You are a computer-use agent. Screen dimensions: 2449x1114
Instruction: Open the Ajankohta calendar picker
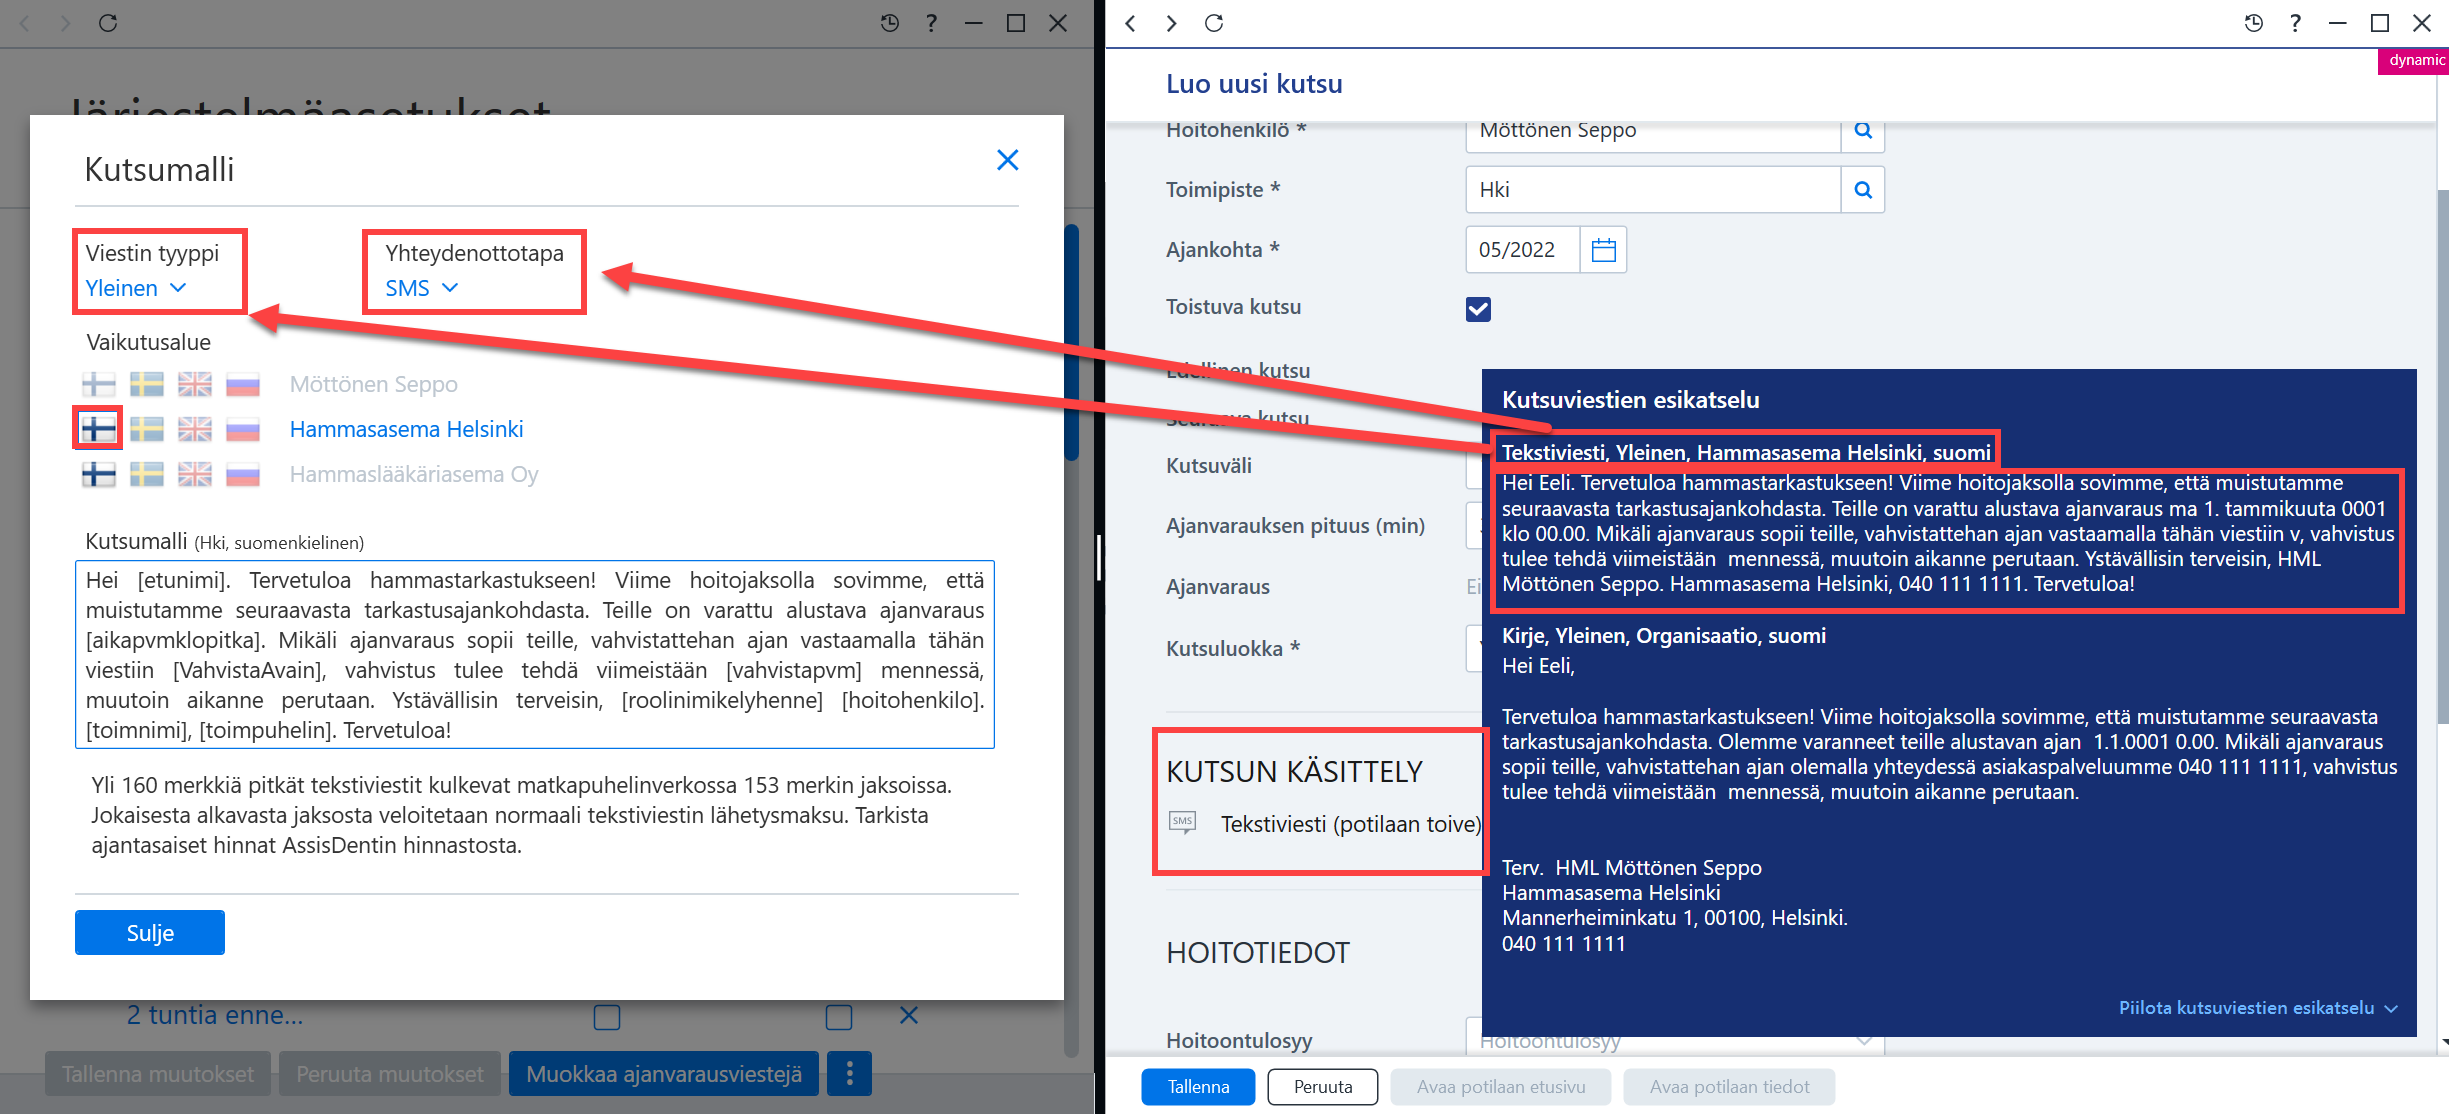tap(1603, 249)
